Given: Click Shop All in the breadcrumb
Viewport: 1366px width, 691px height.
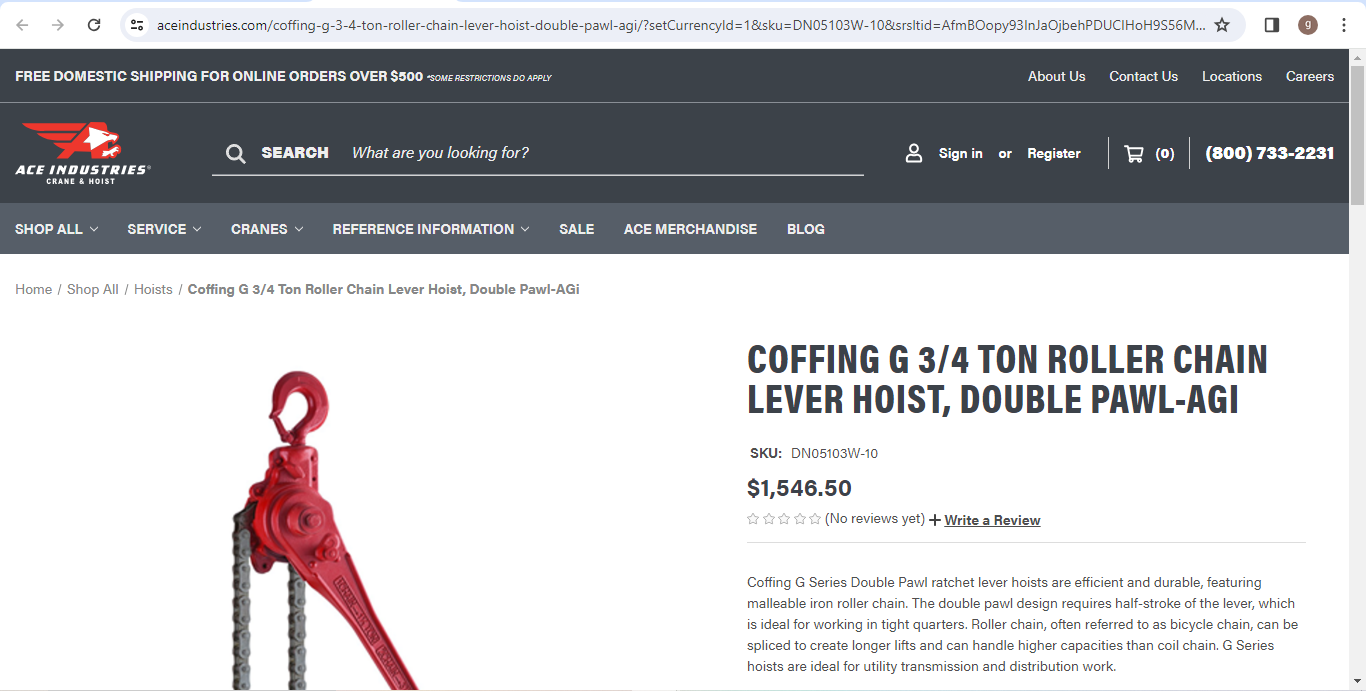Looking at the screenshot, I should [x=93, y=289].
